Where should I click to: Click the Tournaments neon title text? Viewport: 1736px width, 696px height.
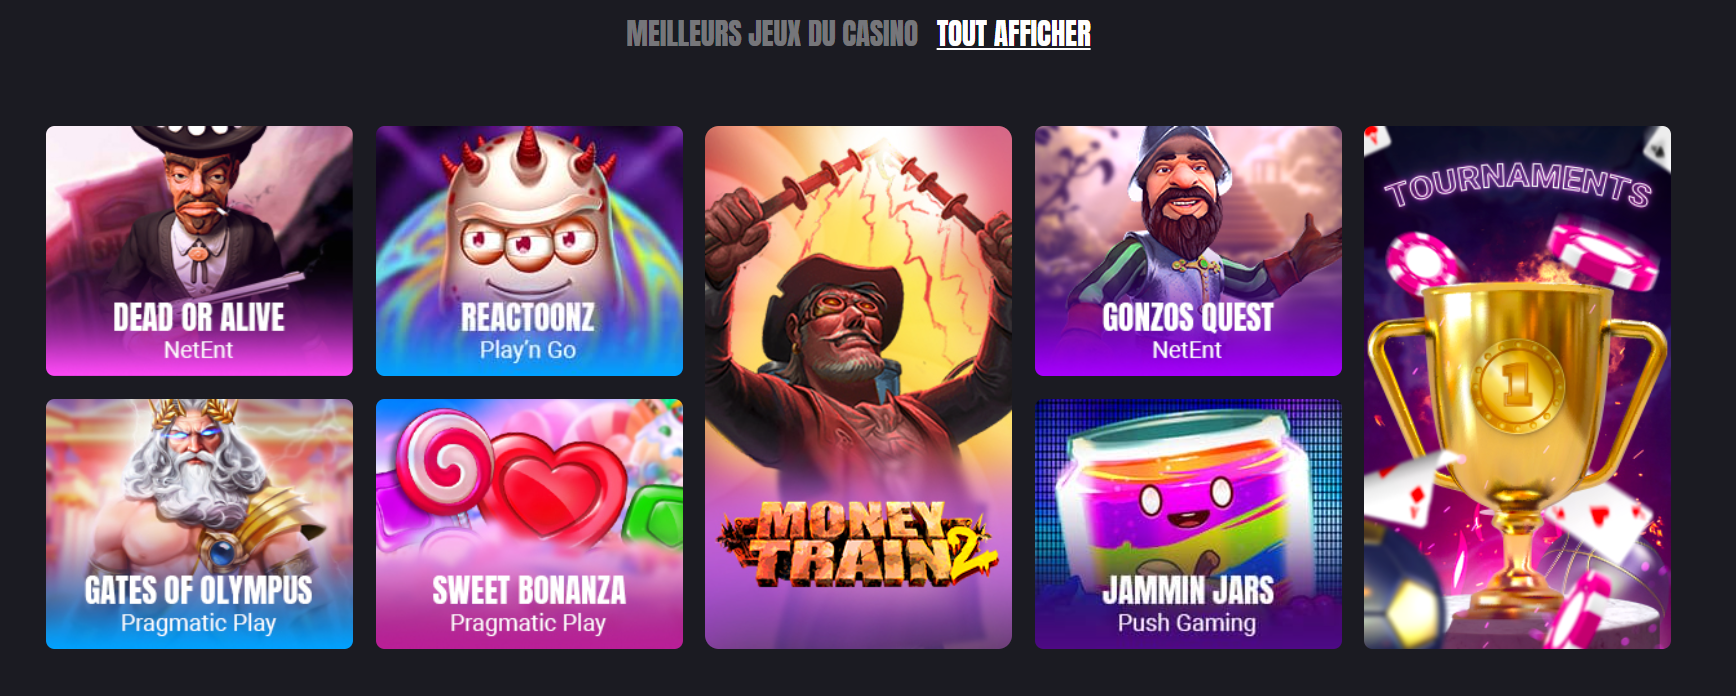tap(1517, 184)
